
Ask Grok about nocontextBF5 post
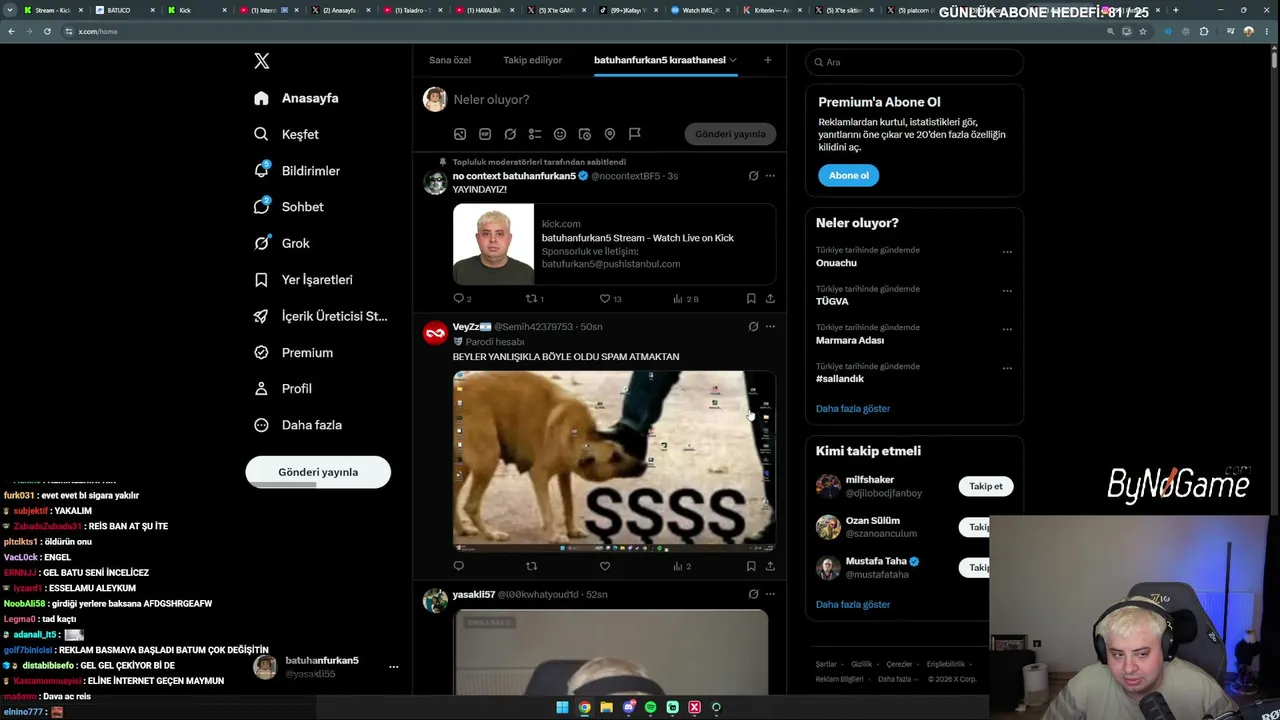pos(753,176)
